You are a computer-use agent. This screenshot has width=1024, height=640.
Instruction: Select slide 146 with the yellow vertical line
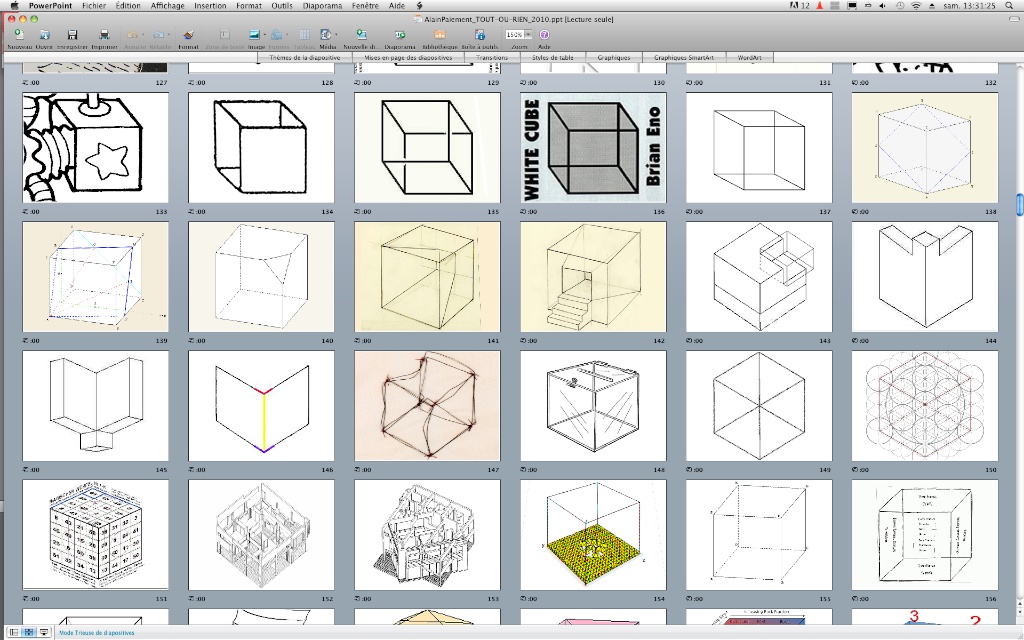[x=261, y=406]
